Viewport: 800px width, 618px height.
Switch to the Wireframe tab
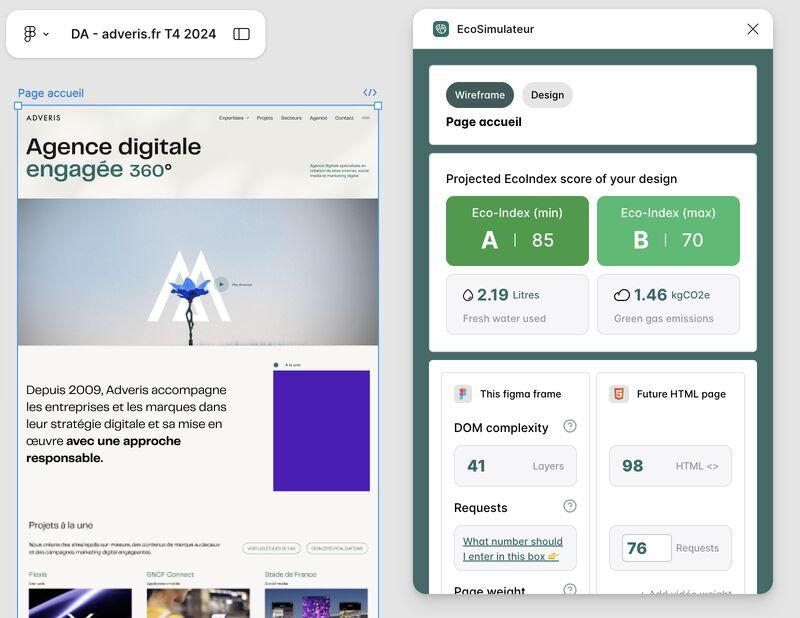click(480, 95)
